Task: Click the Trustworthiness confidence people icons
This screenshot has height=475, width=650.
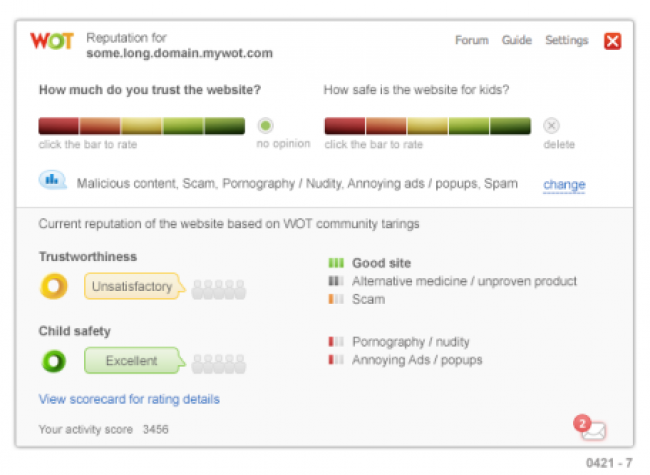Action: pos(219,289)
